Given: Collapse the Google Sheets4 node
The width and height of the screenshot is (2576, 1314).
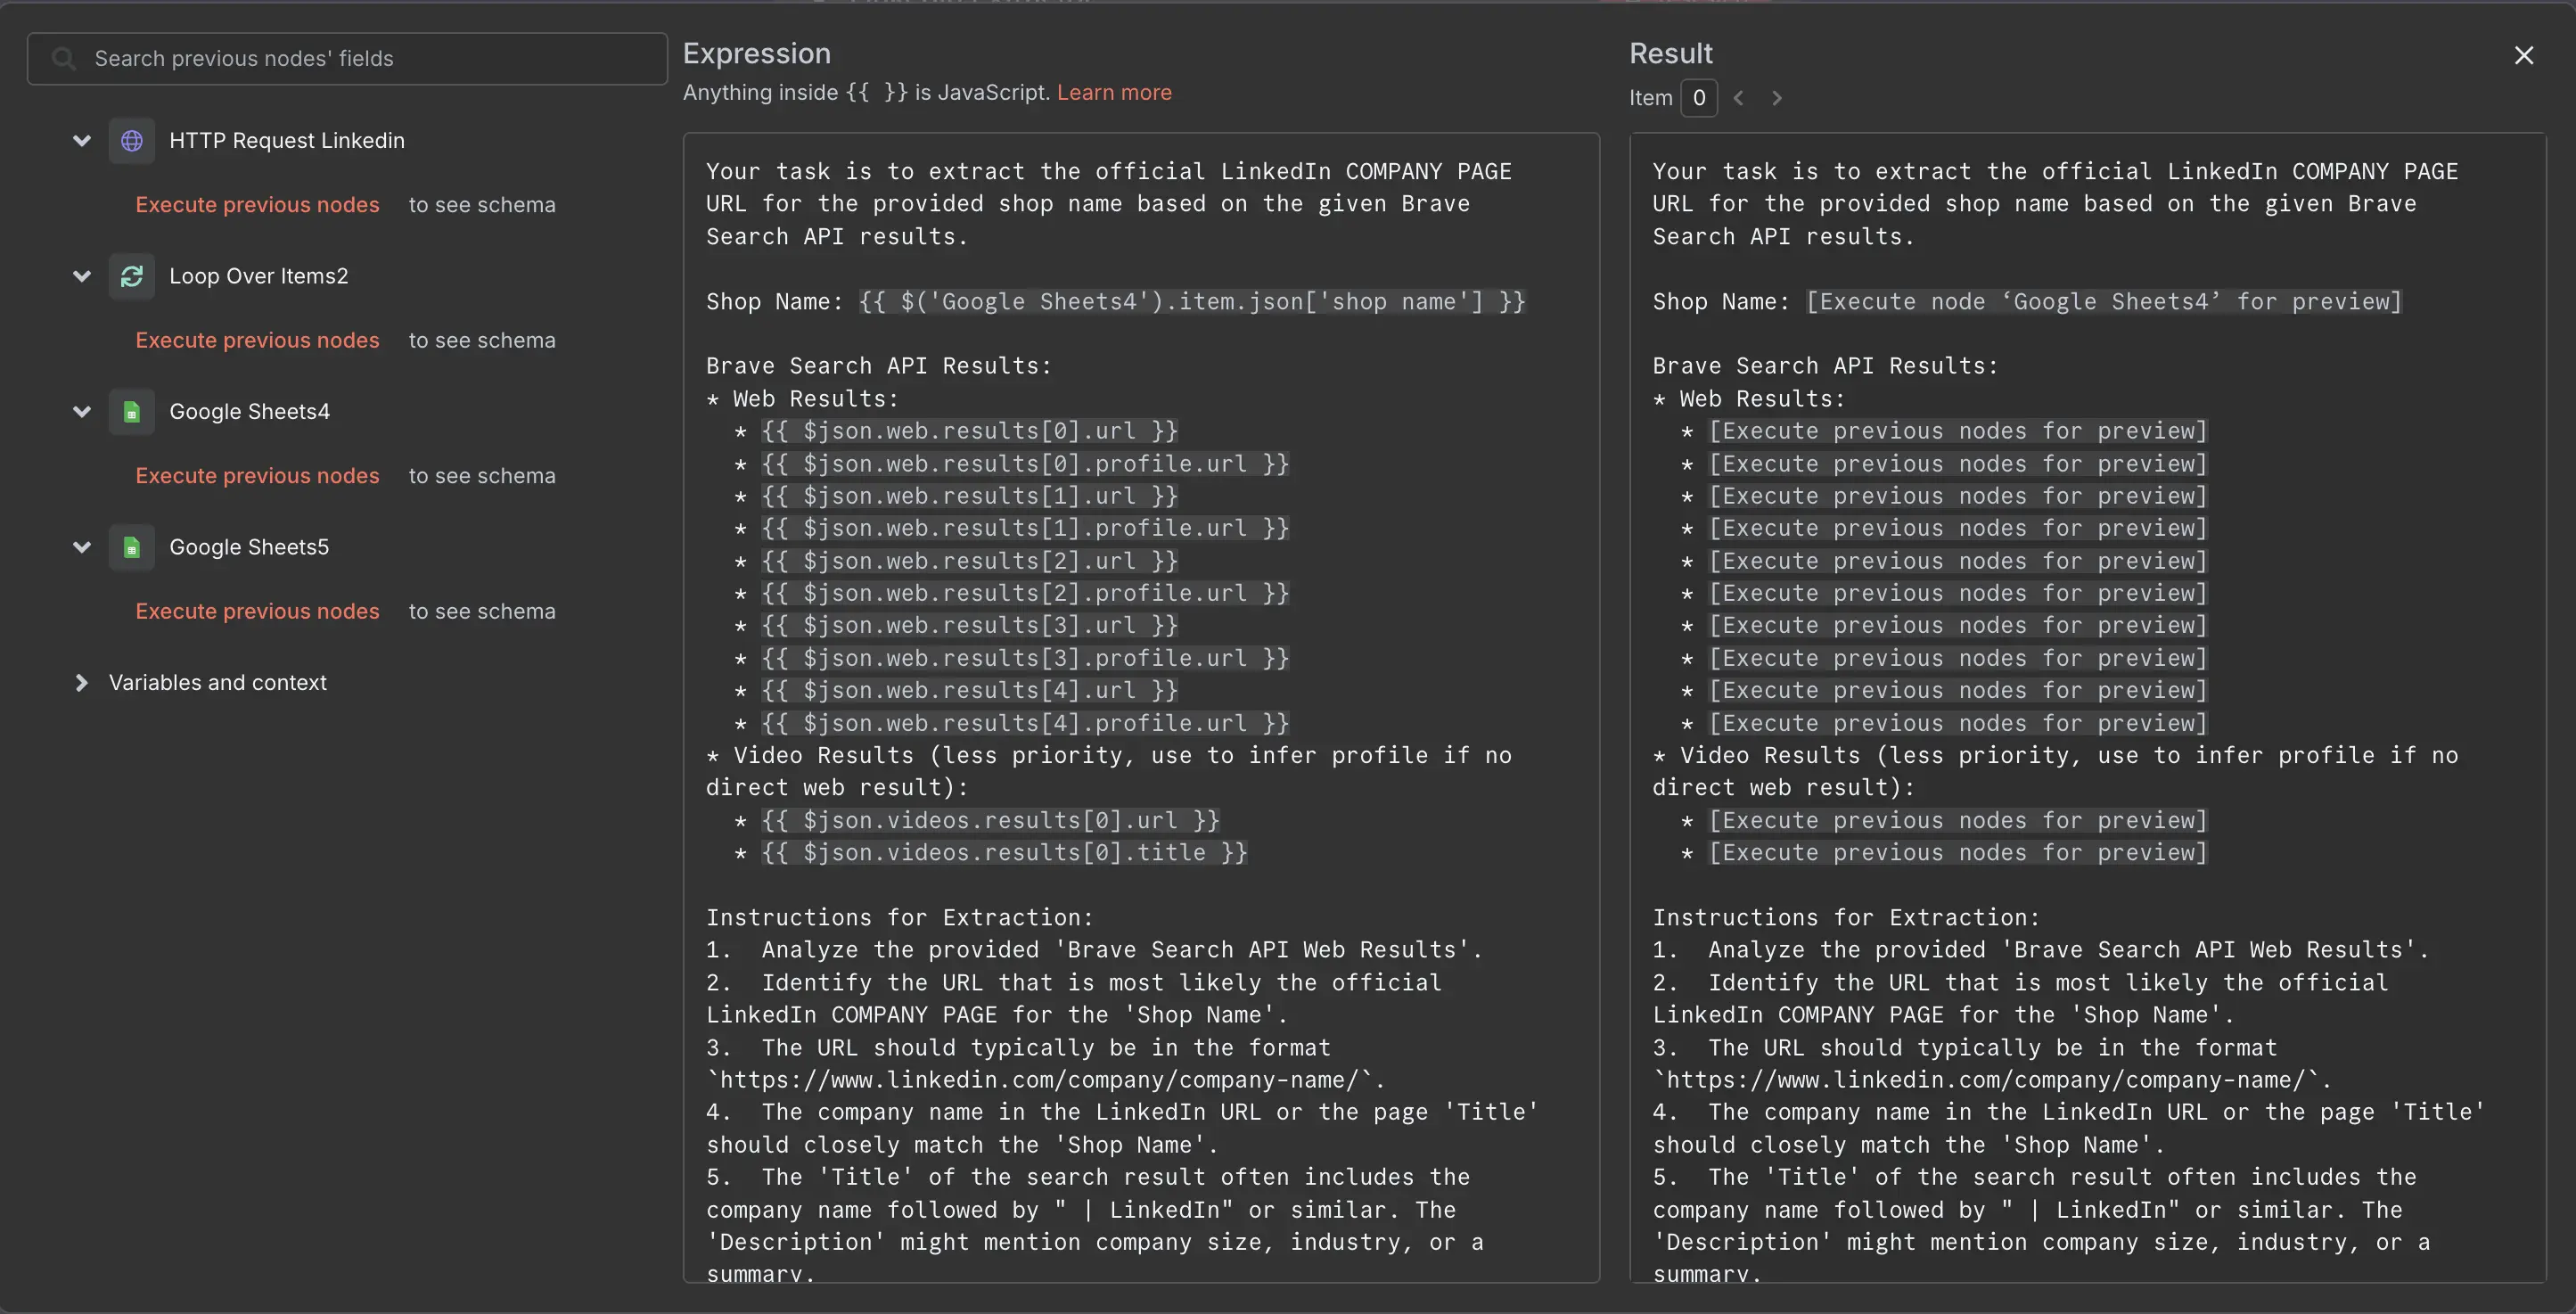Looking at the screenshot, I should click(82, 411).
